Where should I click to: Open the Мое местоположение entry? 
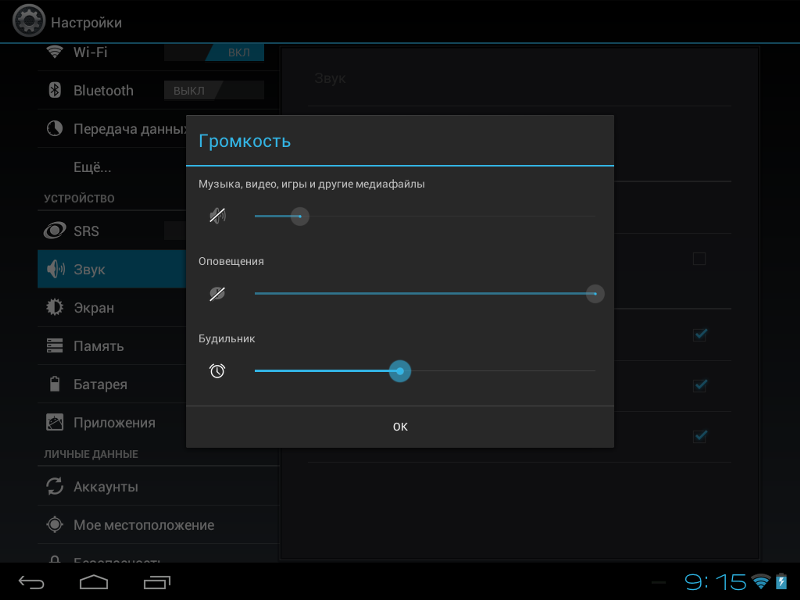[158, 524]
